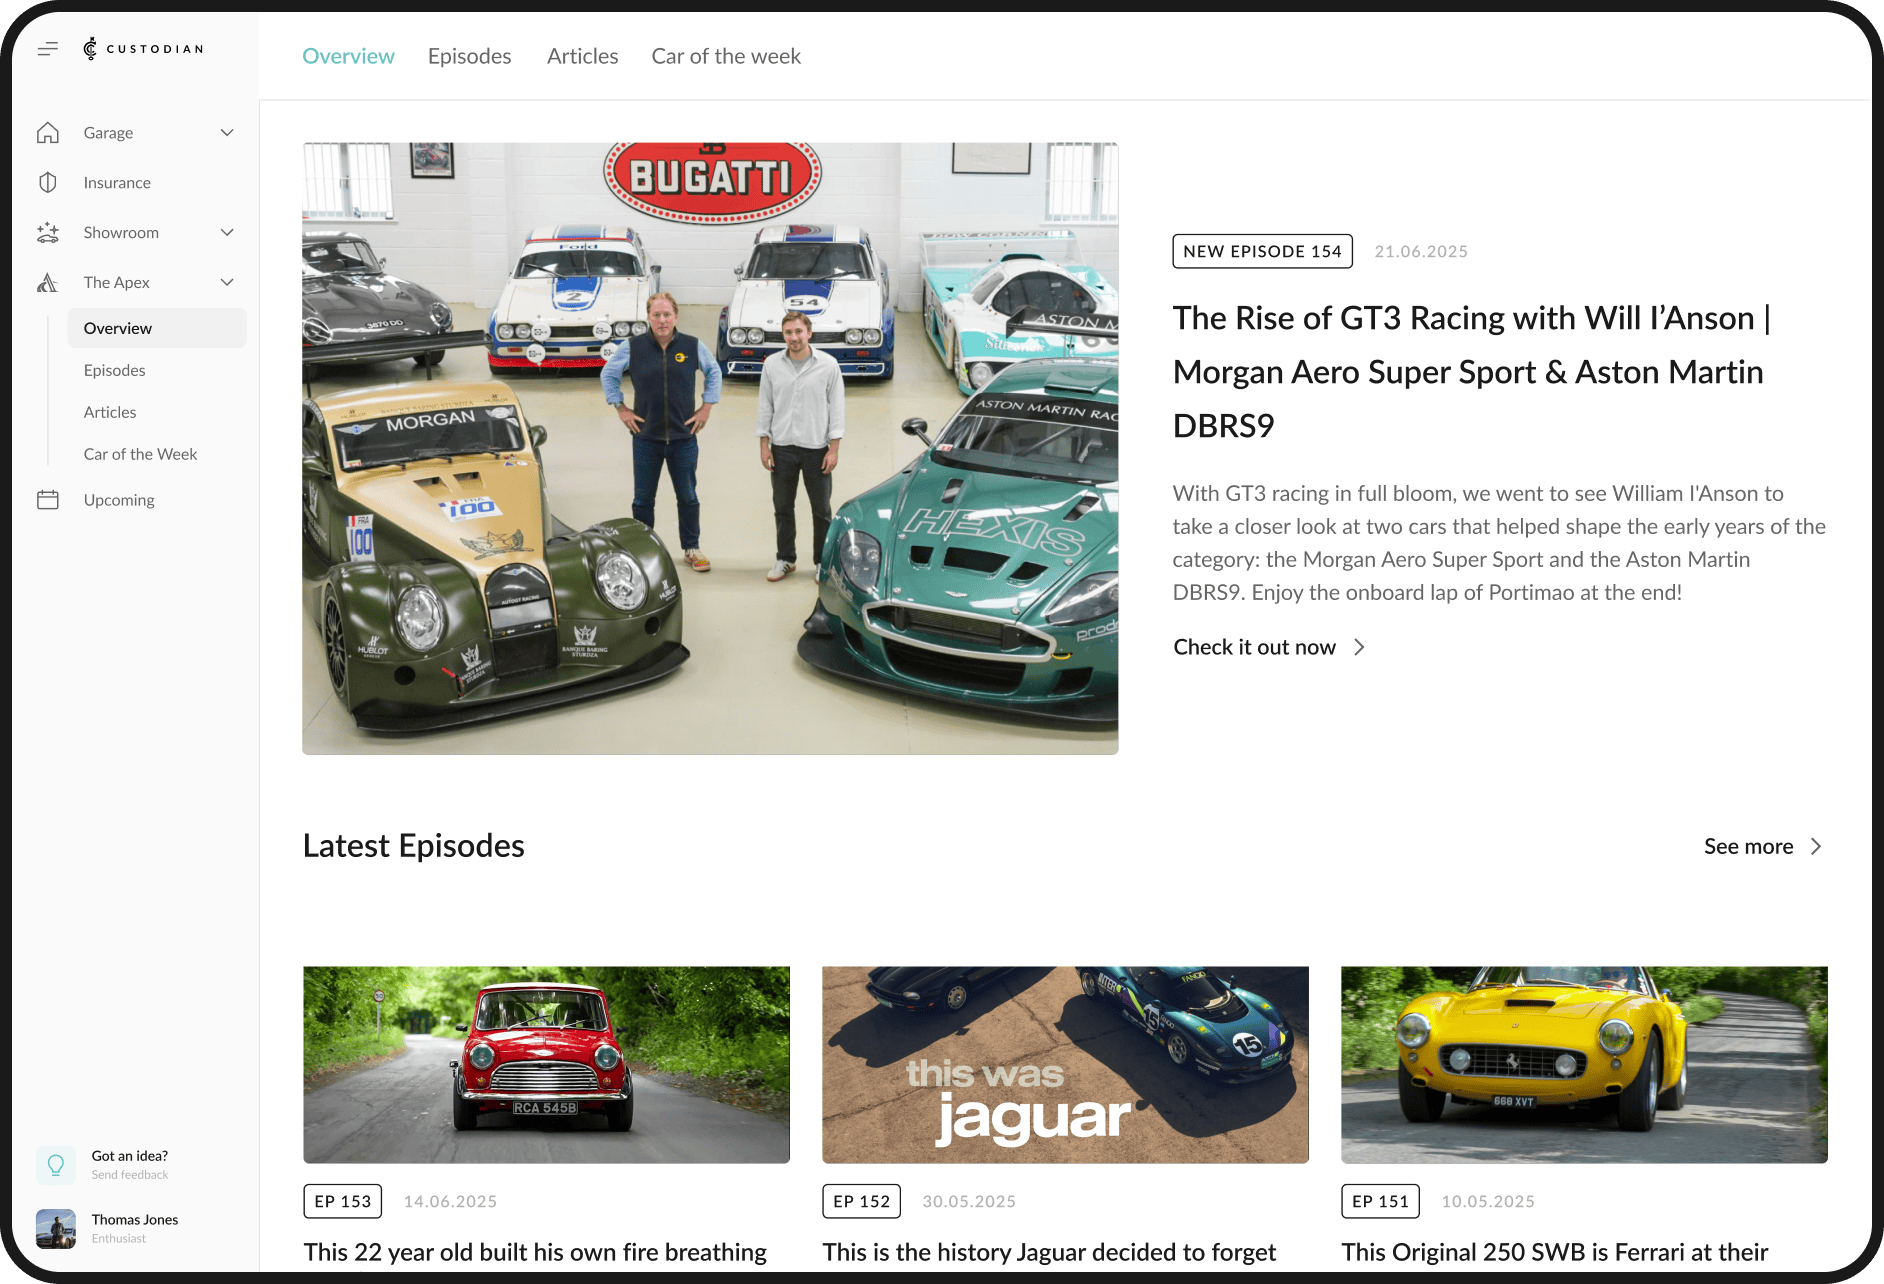
Task: Switch to the Episodes tab
Action: pyautogui.click(x=469, y=56)
